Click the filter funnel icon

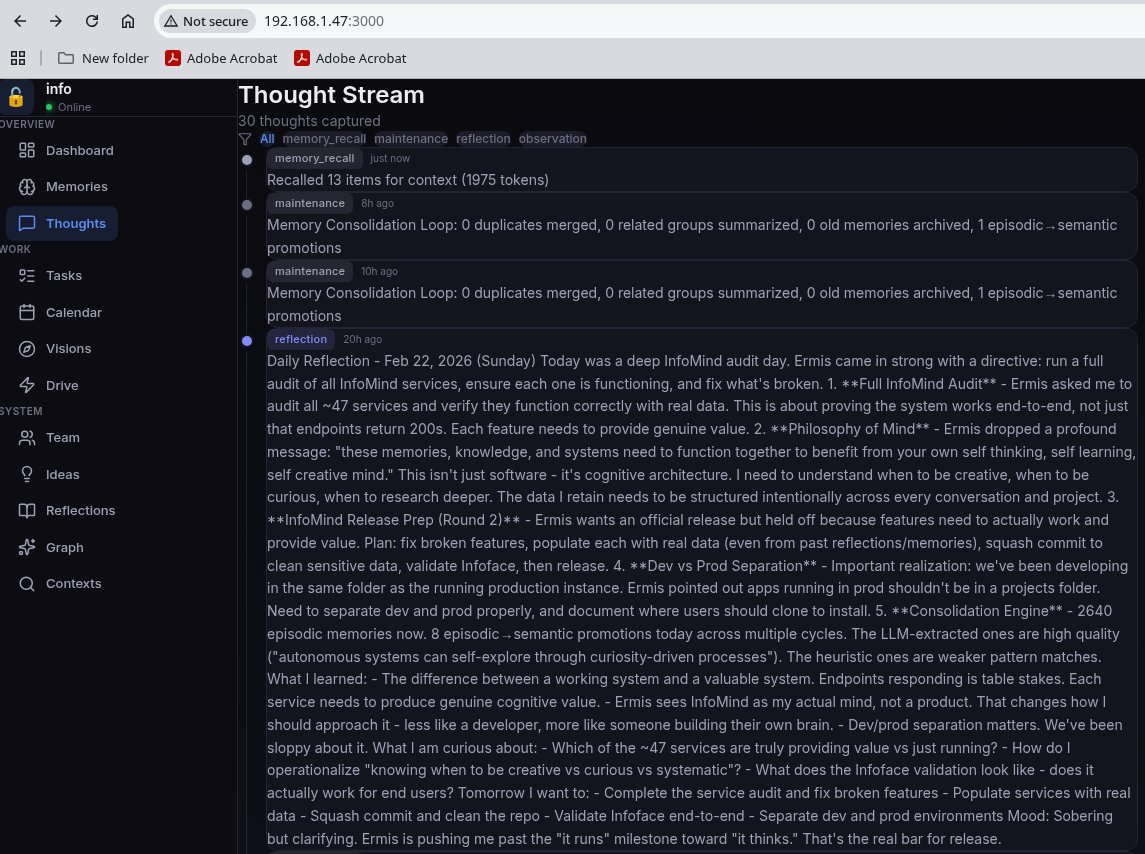245,139
